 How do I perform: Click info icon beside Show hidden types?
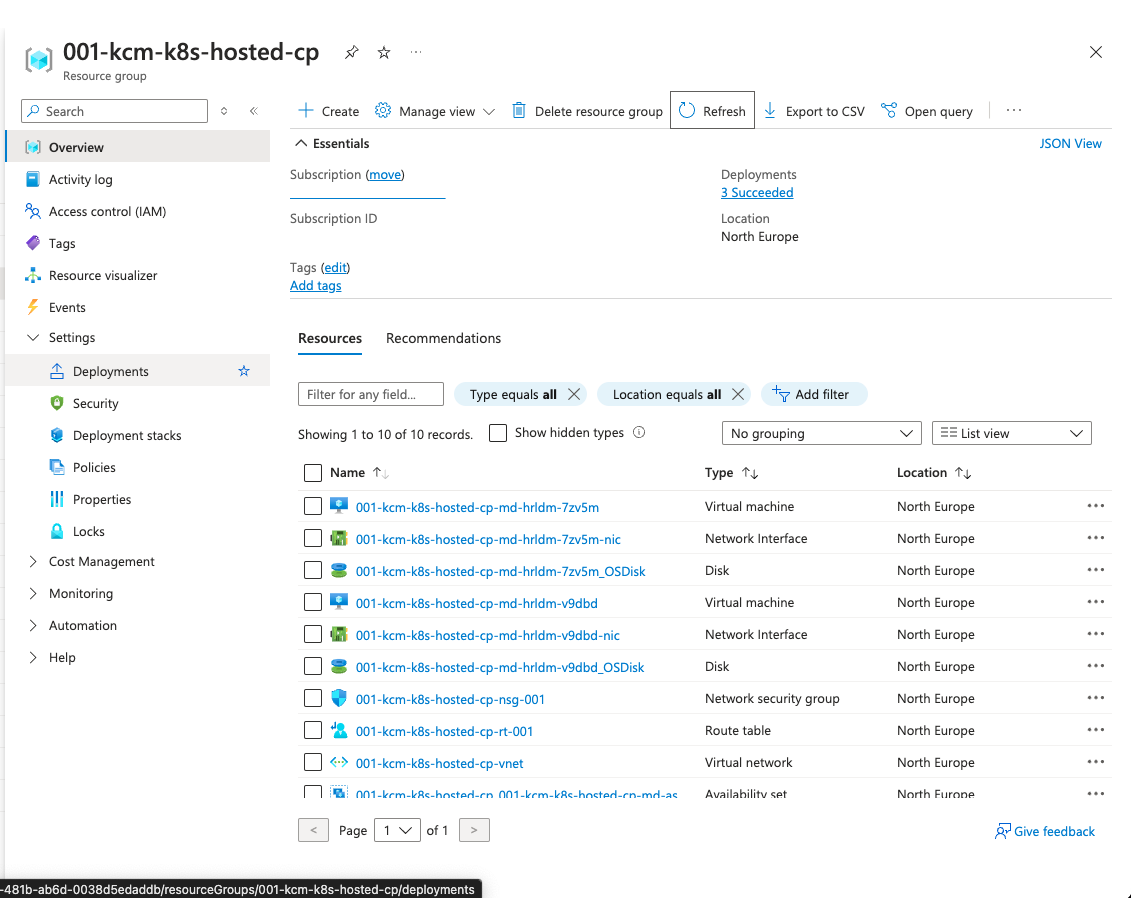639,433
